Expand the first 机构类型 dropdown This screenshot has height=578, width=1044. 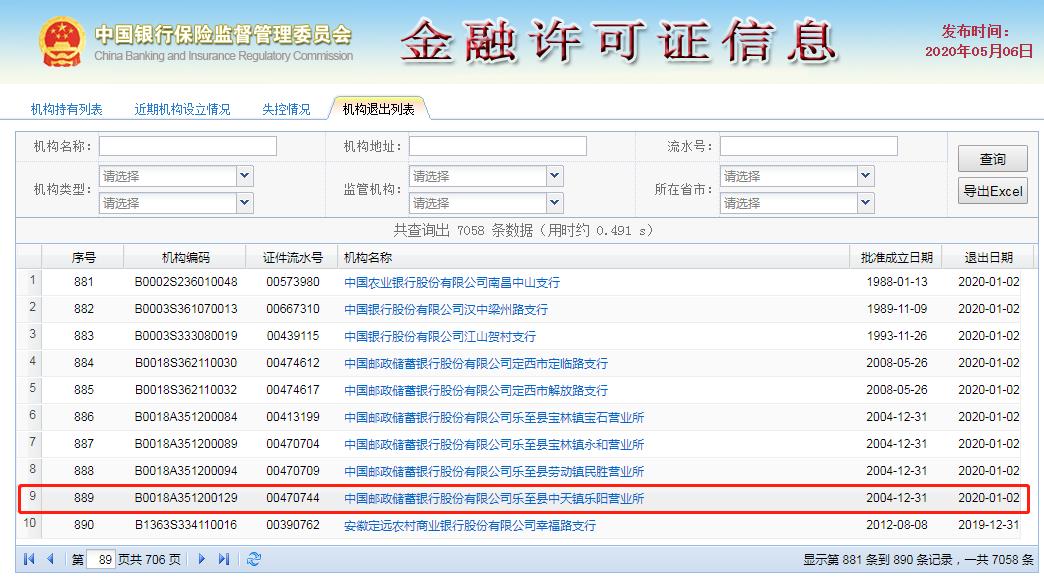[245, 176]
